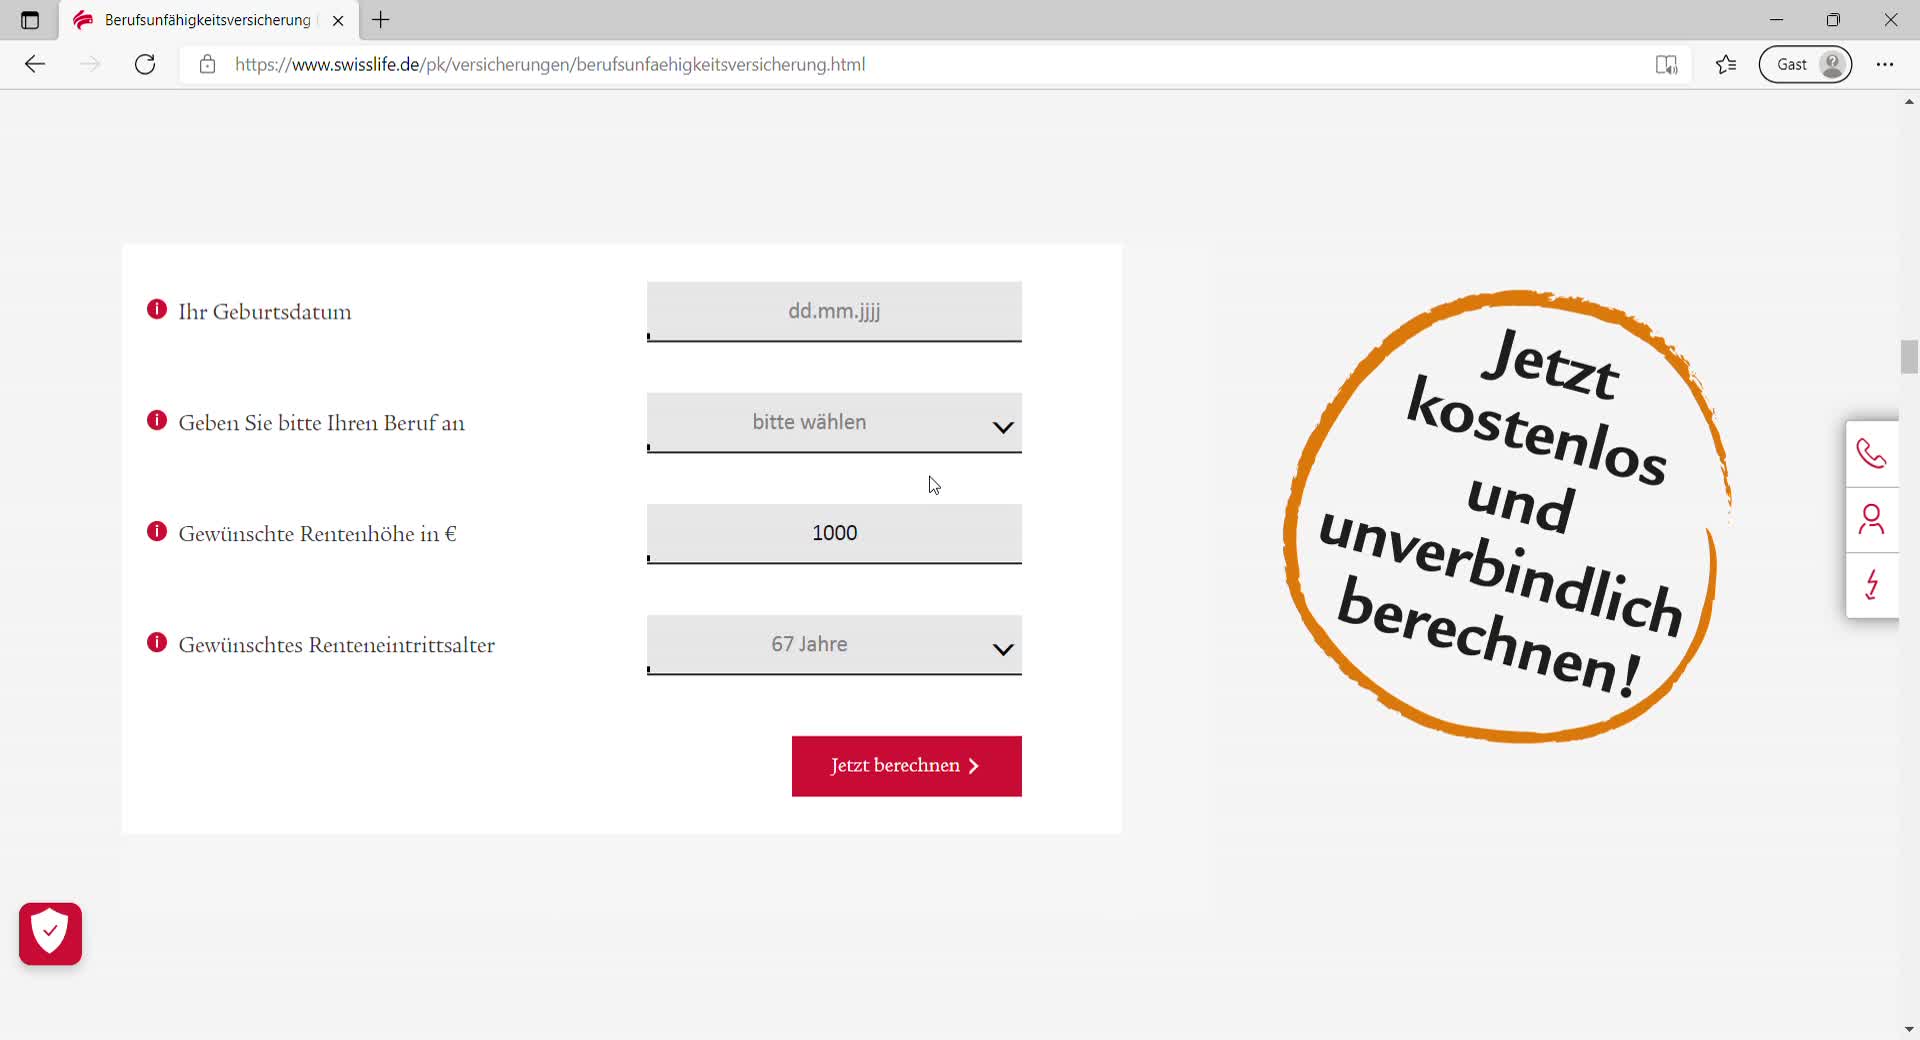
Task: Click the browser refresh icon
Action: click(145, 65)
